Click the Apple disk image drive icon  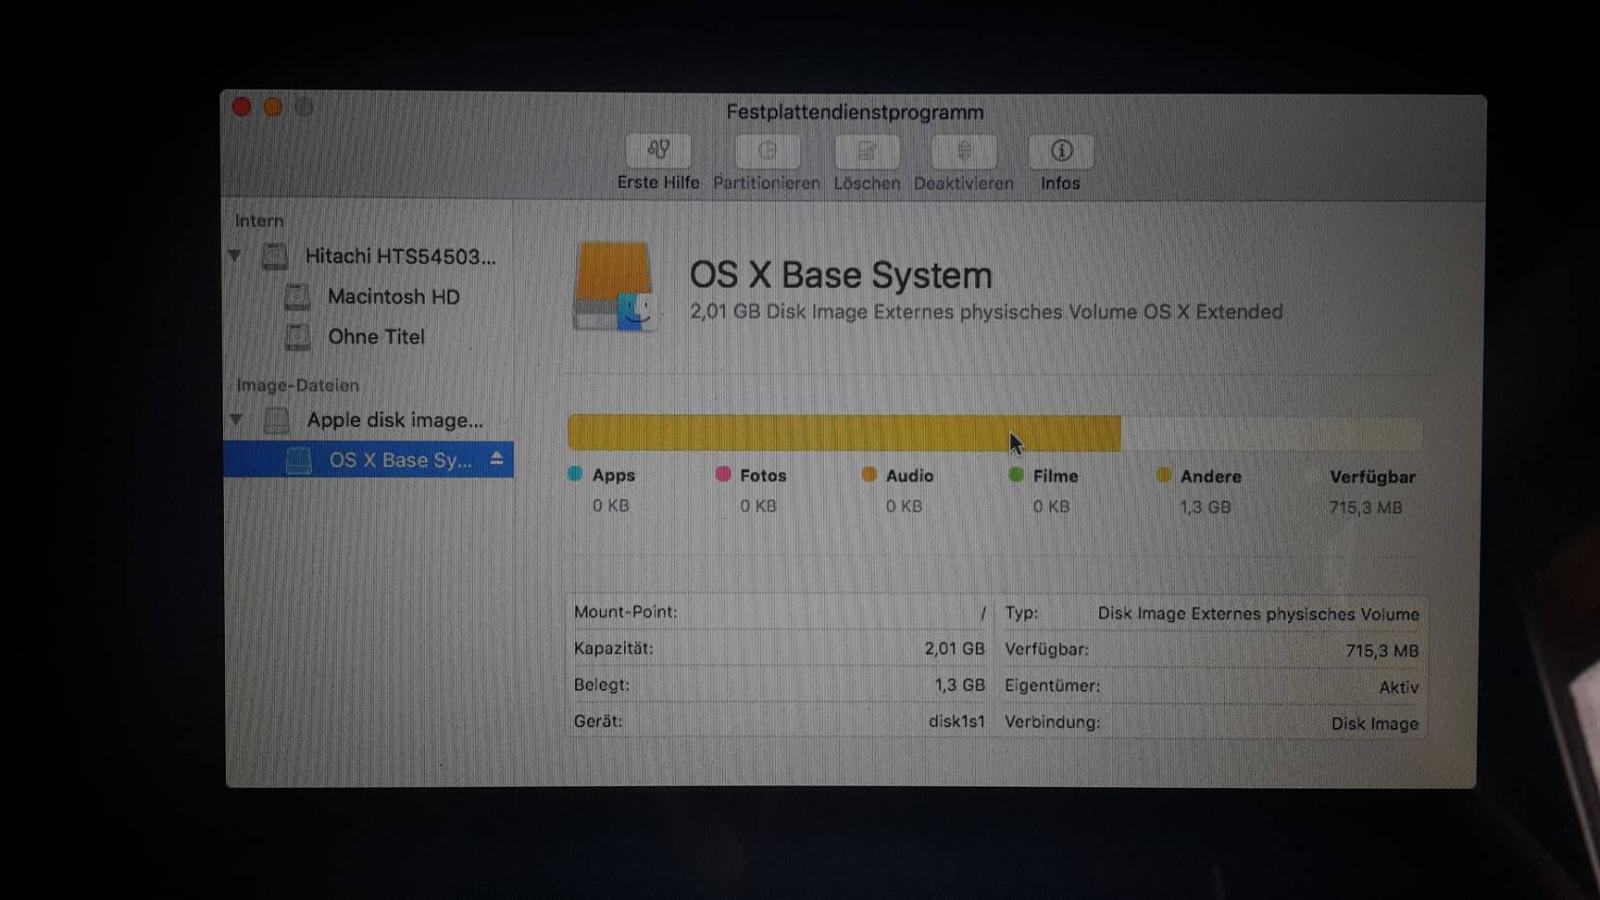click(x=276, y=420)
